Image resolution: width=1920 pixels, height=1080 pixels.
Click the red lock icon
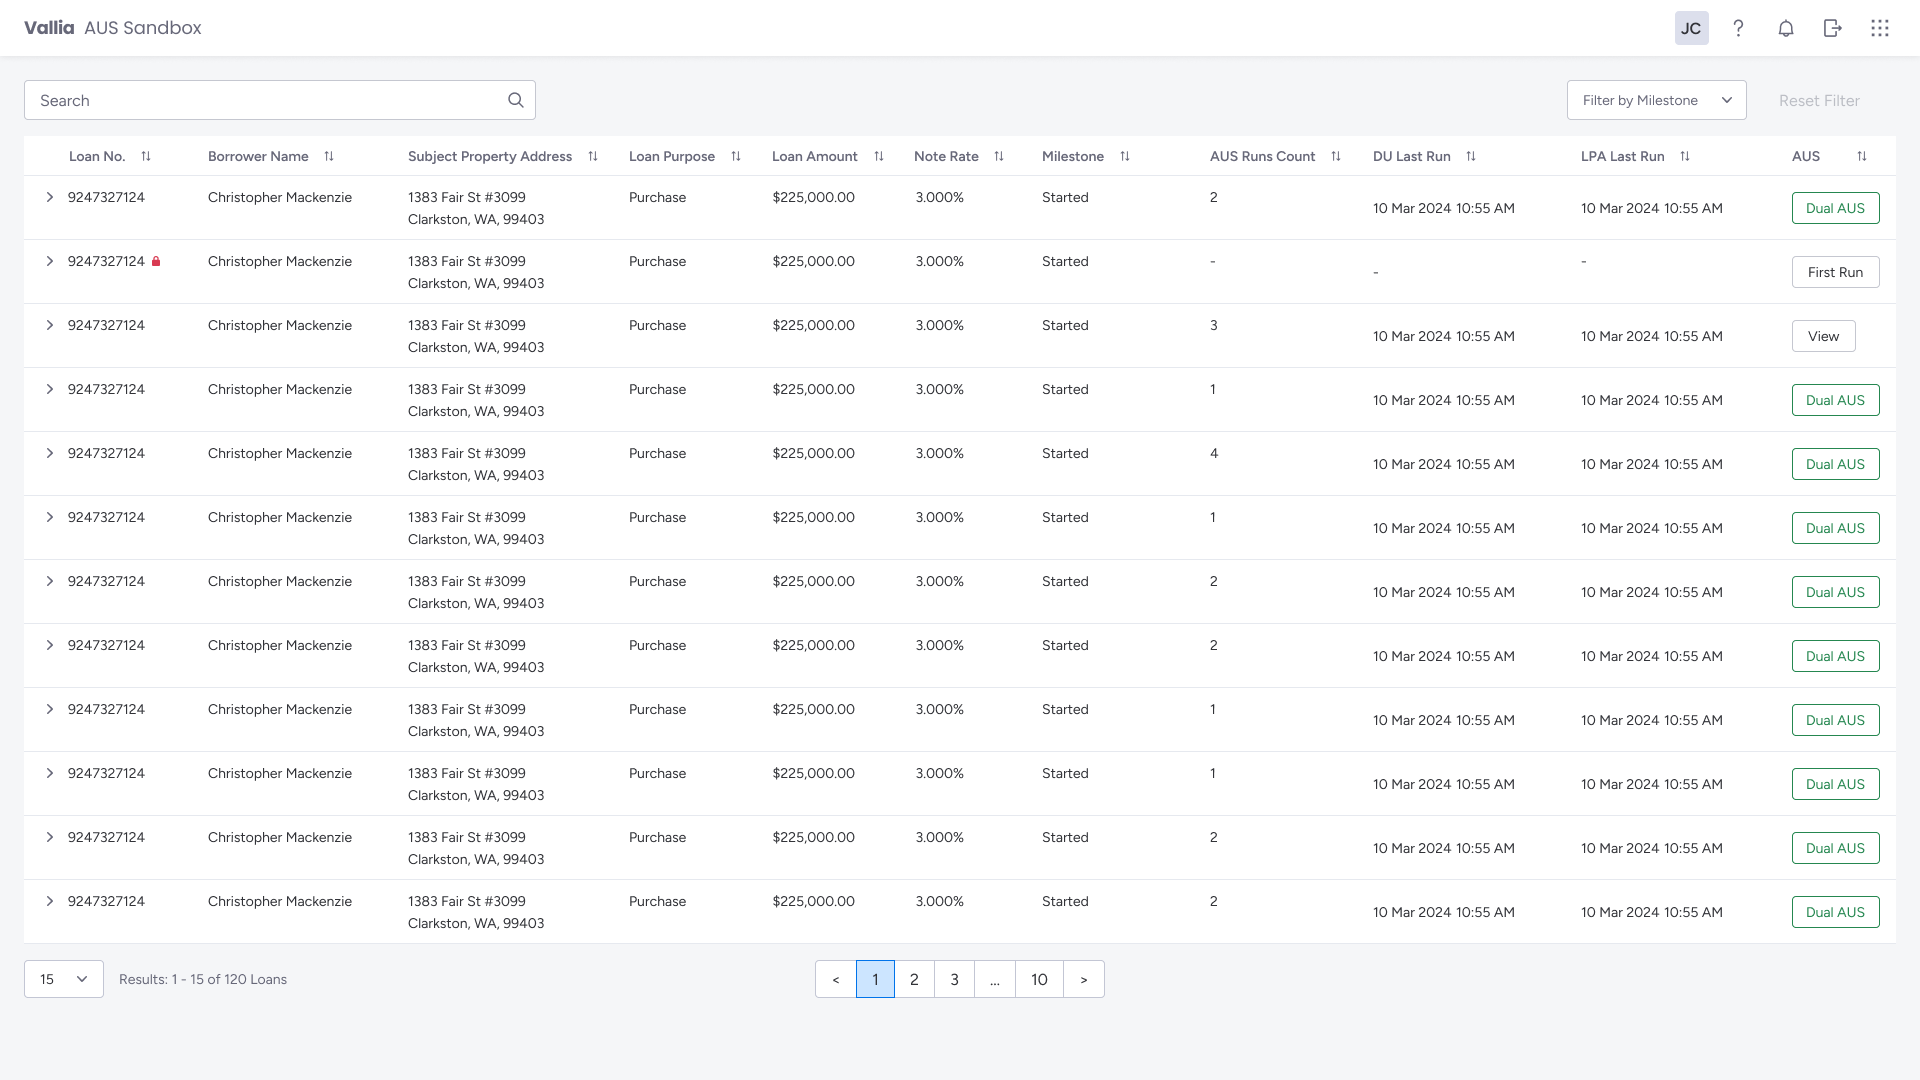[x=156, y=261]
